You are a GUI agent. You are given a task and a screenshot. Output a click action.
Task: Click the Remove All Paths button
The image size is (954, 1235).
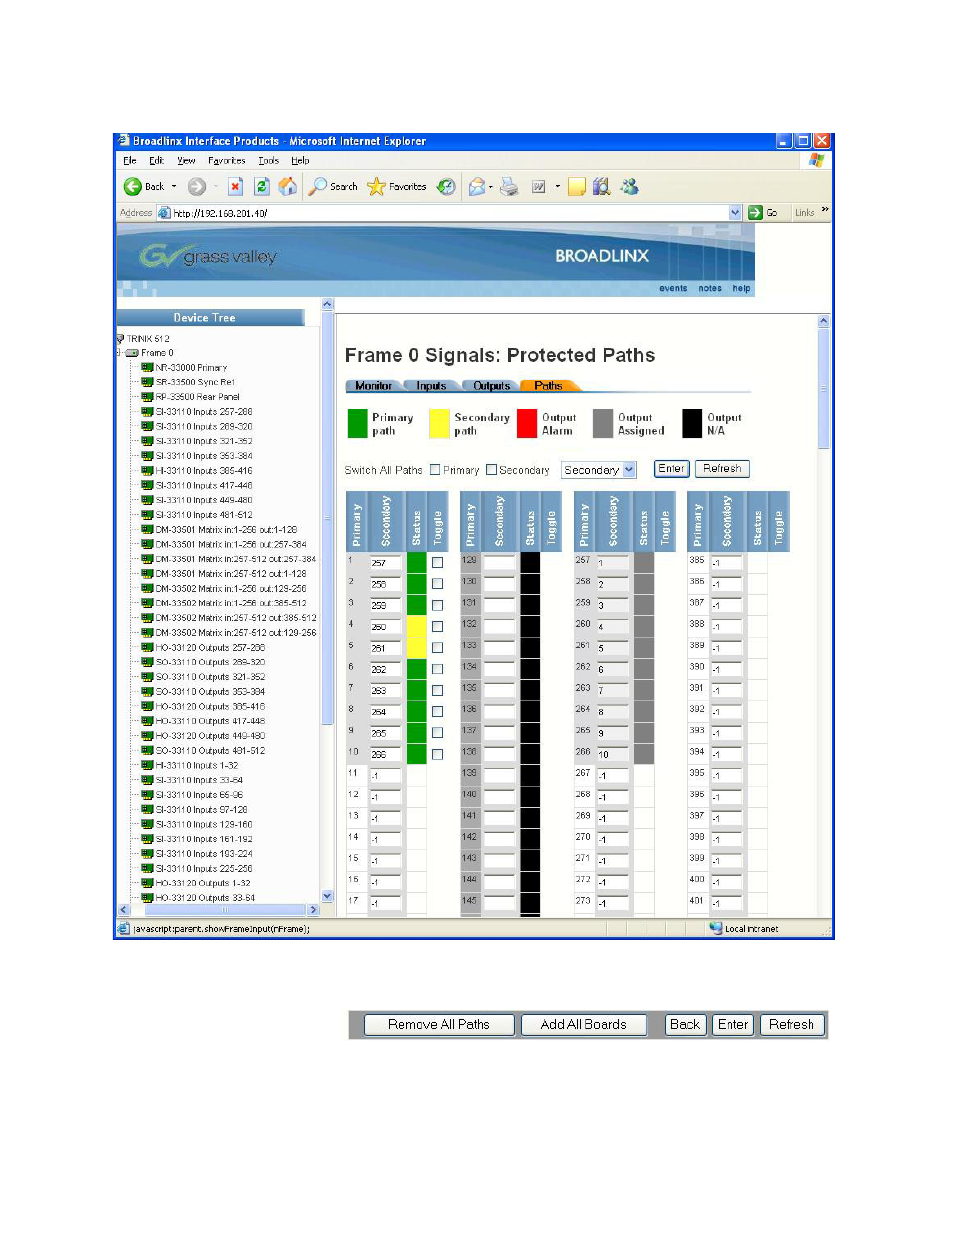439,1025
